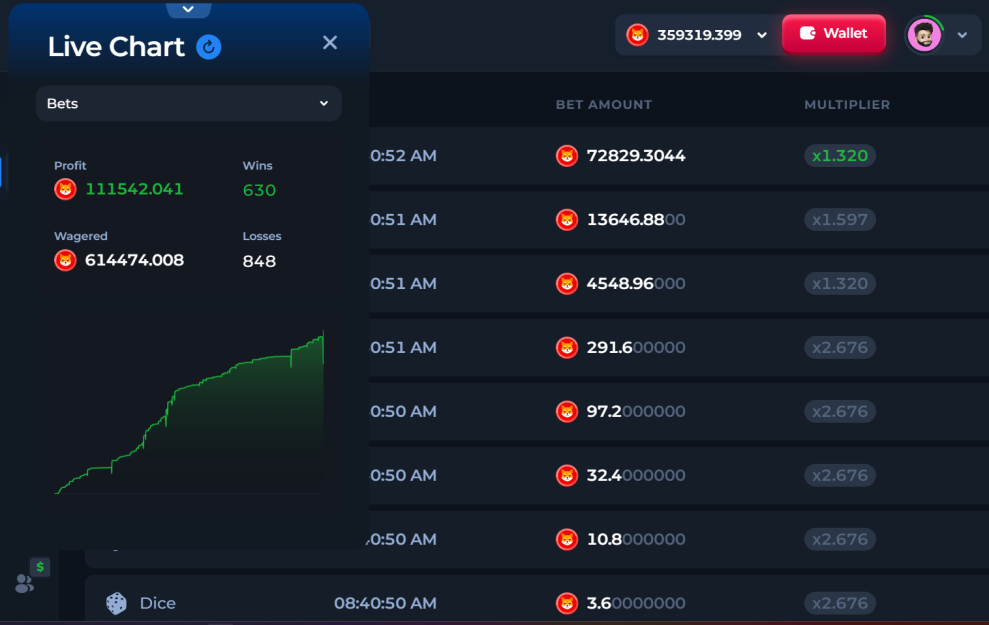Collapse Live Chart with top chevron
Screen dimensions: 989x625
(x=188, y=9)
